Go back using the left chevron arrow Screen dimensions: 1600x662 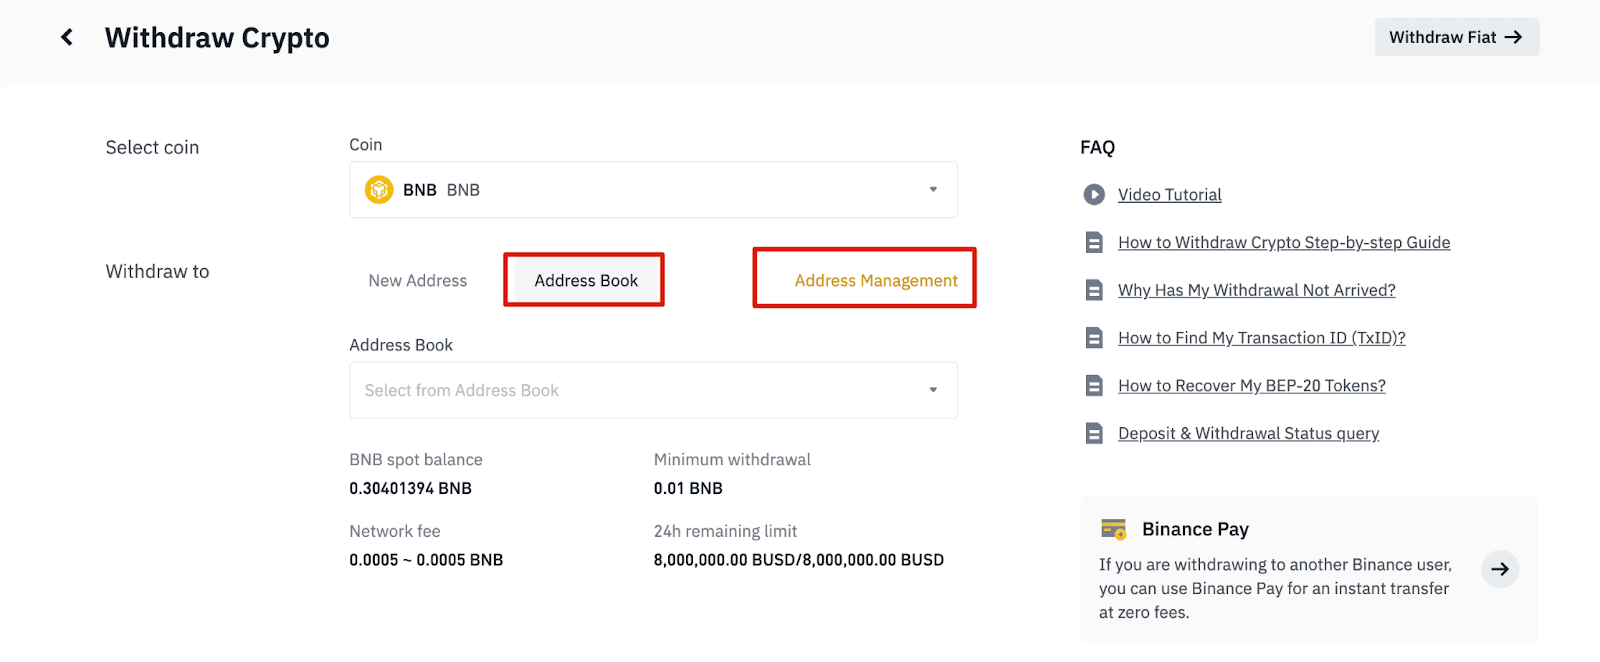tap(67, 37)
